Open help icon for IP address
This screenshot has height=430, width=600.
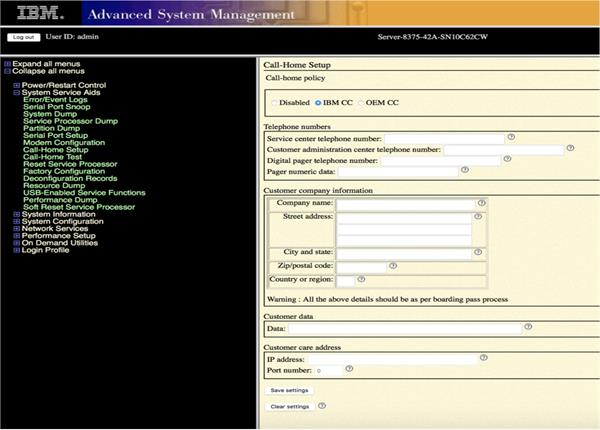click(484, 357)
